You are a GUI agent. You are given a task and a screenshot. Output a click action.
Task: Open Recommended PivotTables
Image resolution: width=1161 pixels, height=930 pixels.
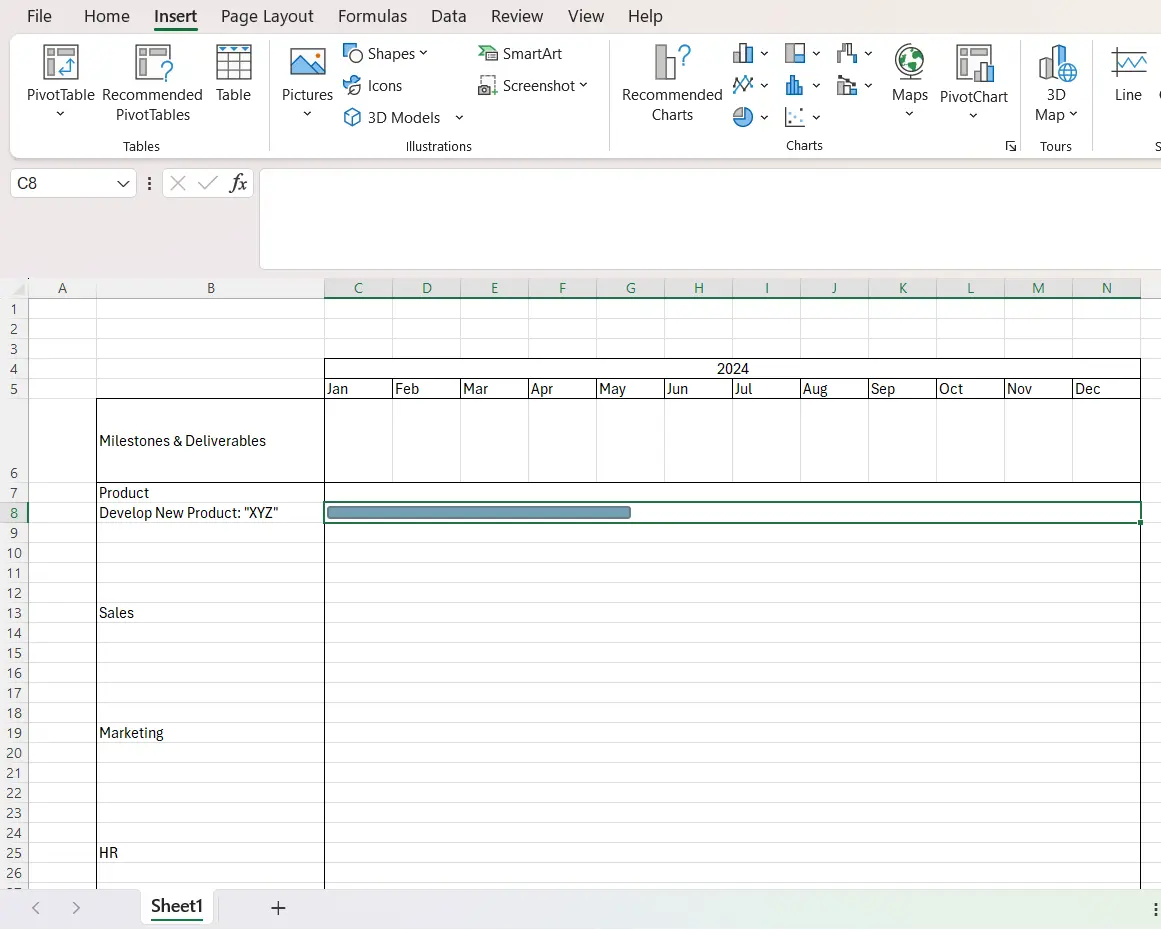(153, 81)
